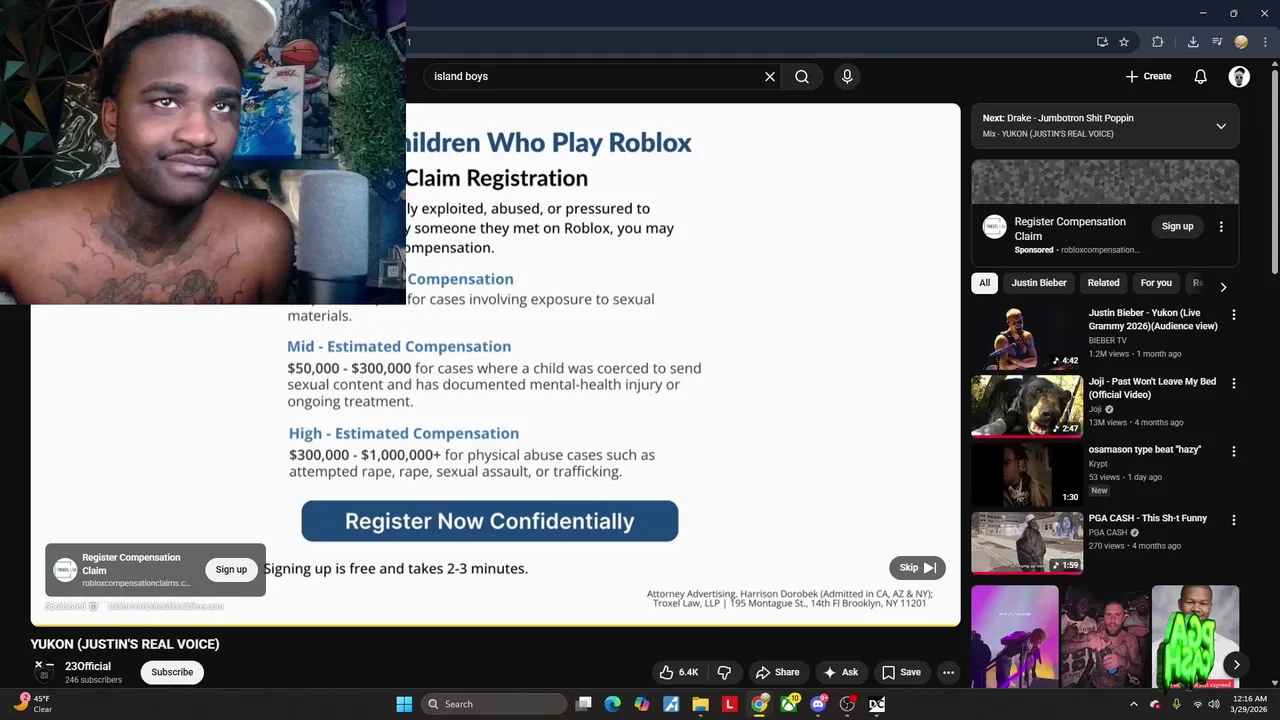
Task: Open PGA CASH This Sh-t Funny thumbnail
Action: click(x=1027, y=544)
